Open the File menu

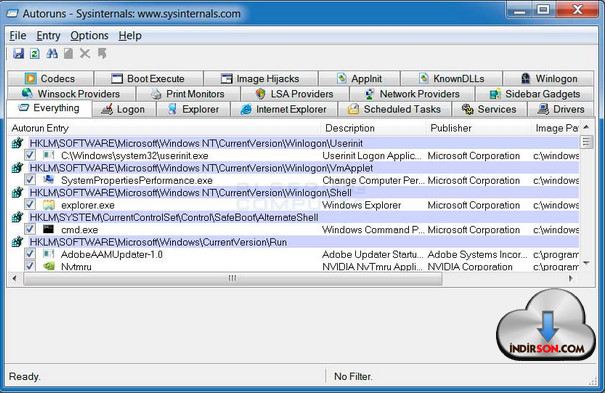[18, 35]
